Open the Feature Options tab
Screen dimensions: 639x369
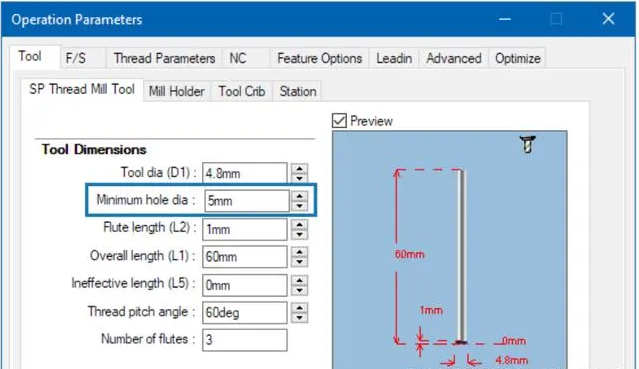(x=320, y=58)
